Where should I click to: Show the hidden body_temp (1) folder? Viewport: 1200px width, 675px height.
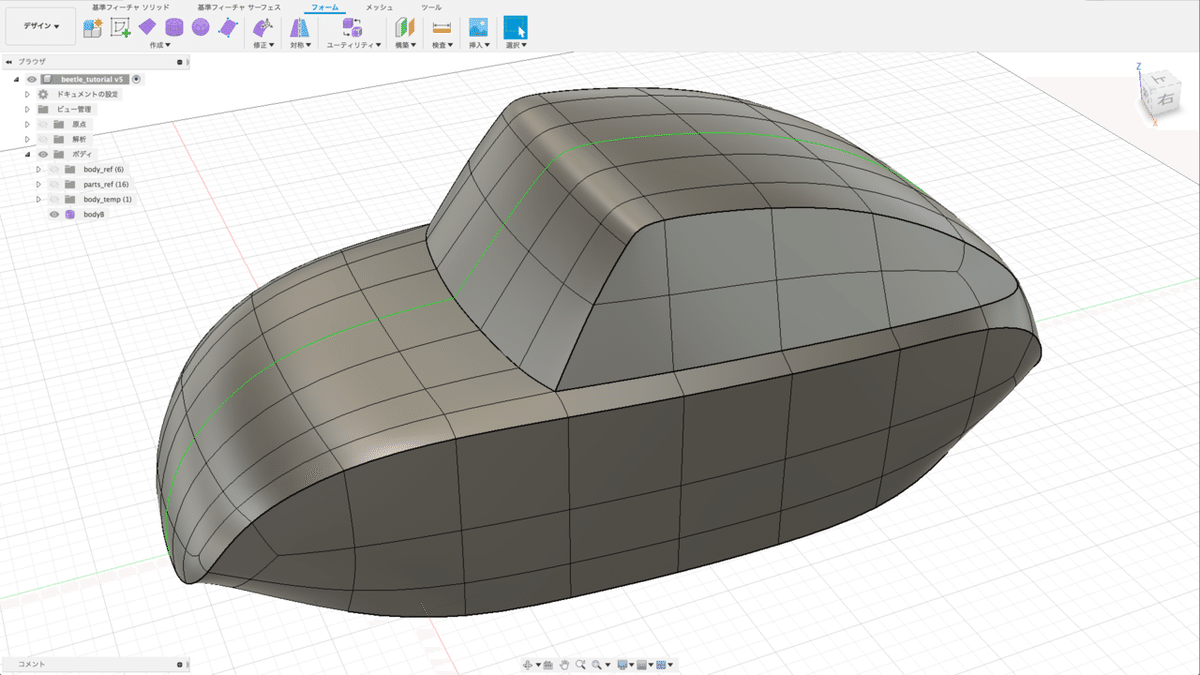(x=54, y=199)
